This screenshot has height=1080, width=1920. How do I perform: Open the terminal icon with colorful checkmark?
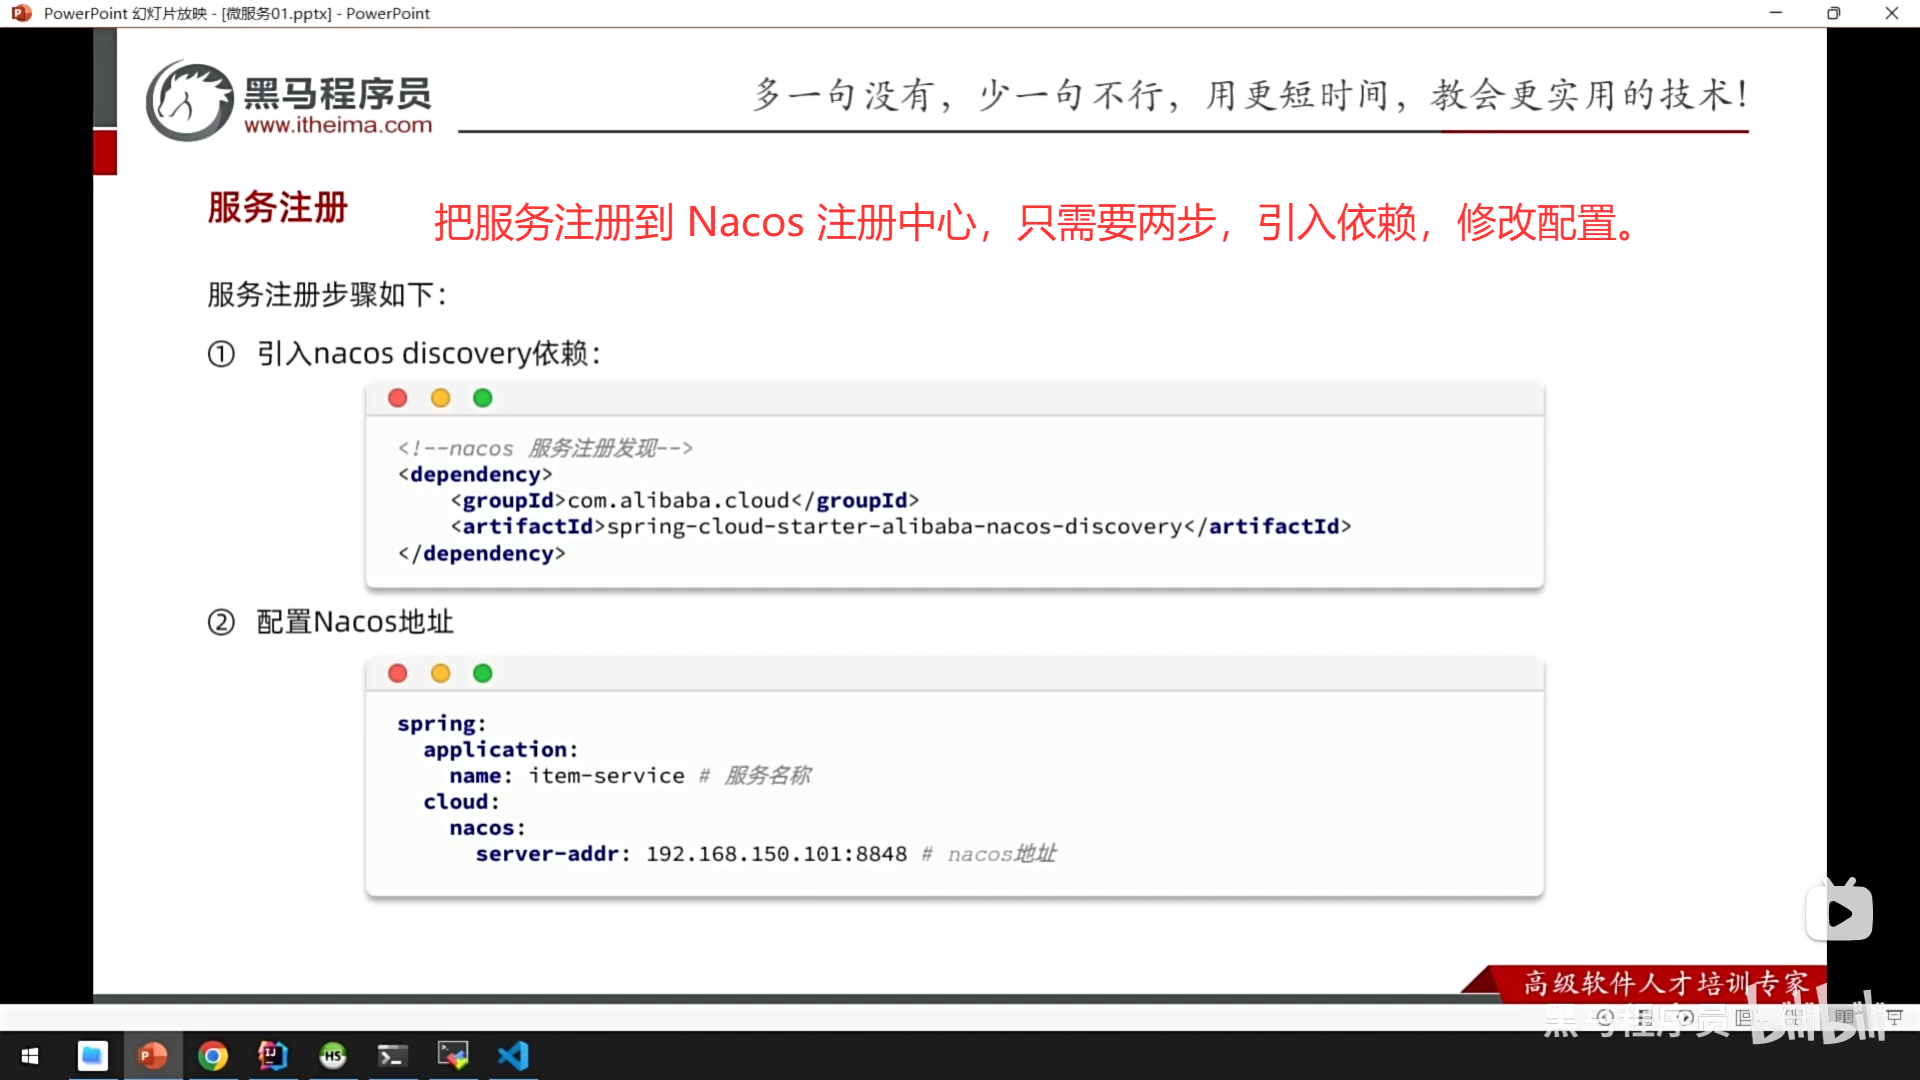click(453, 1056)
